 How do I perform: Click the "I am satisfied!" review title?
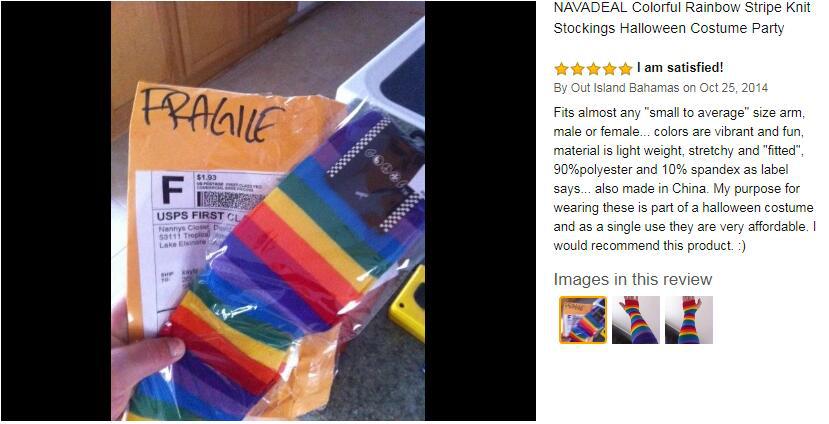[680, 68]
